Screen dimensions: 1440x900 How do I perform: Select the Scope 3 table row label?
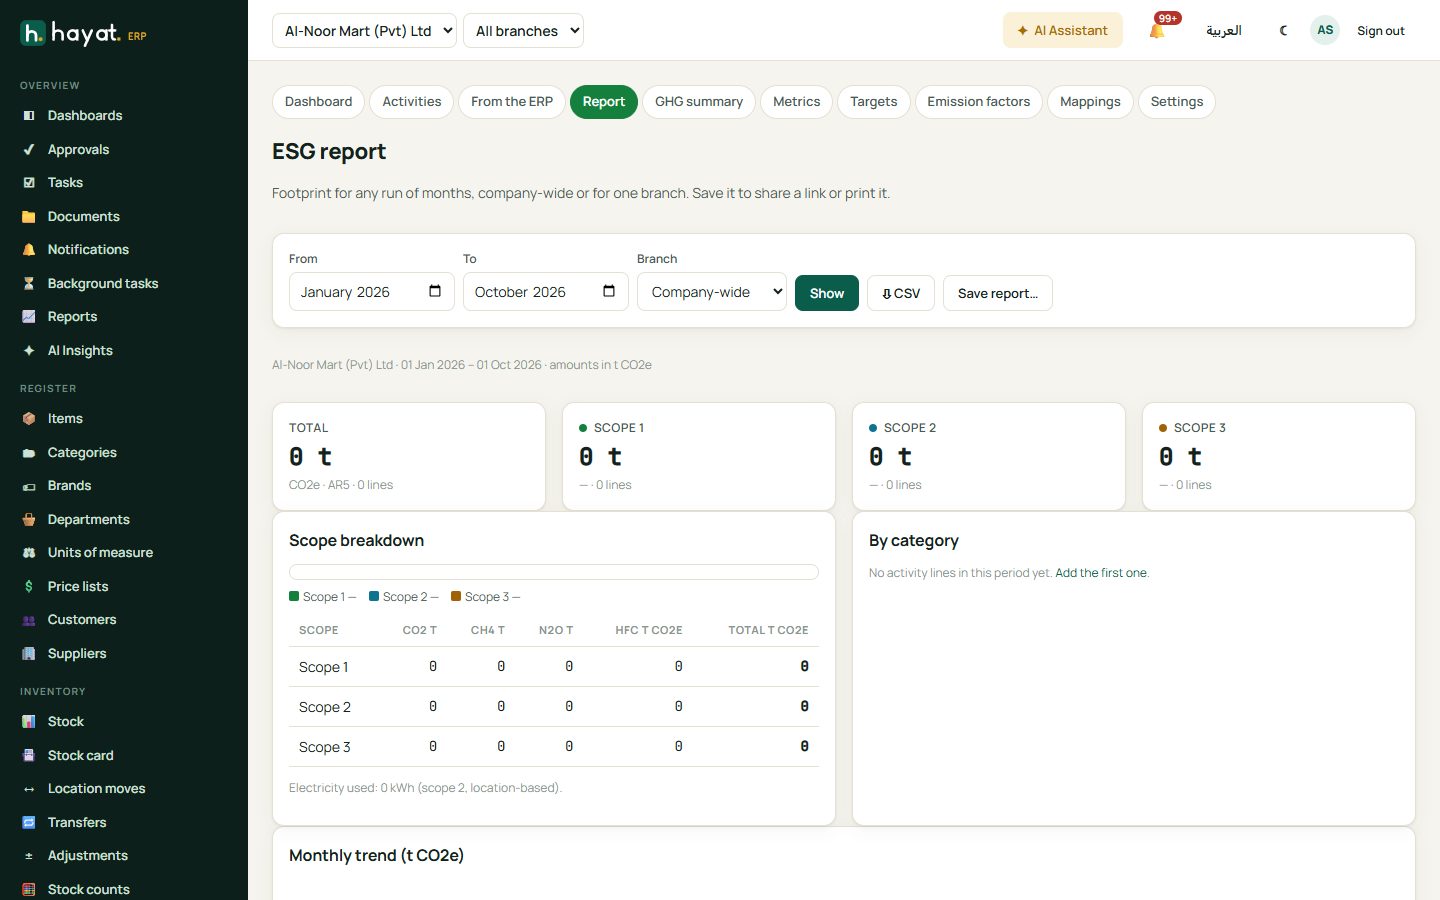pos(325,747)
